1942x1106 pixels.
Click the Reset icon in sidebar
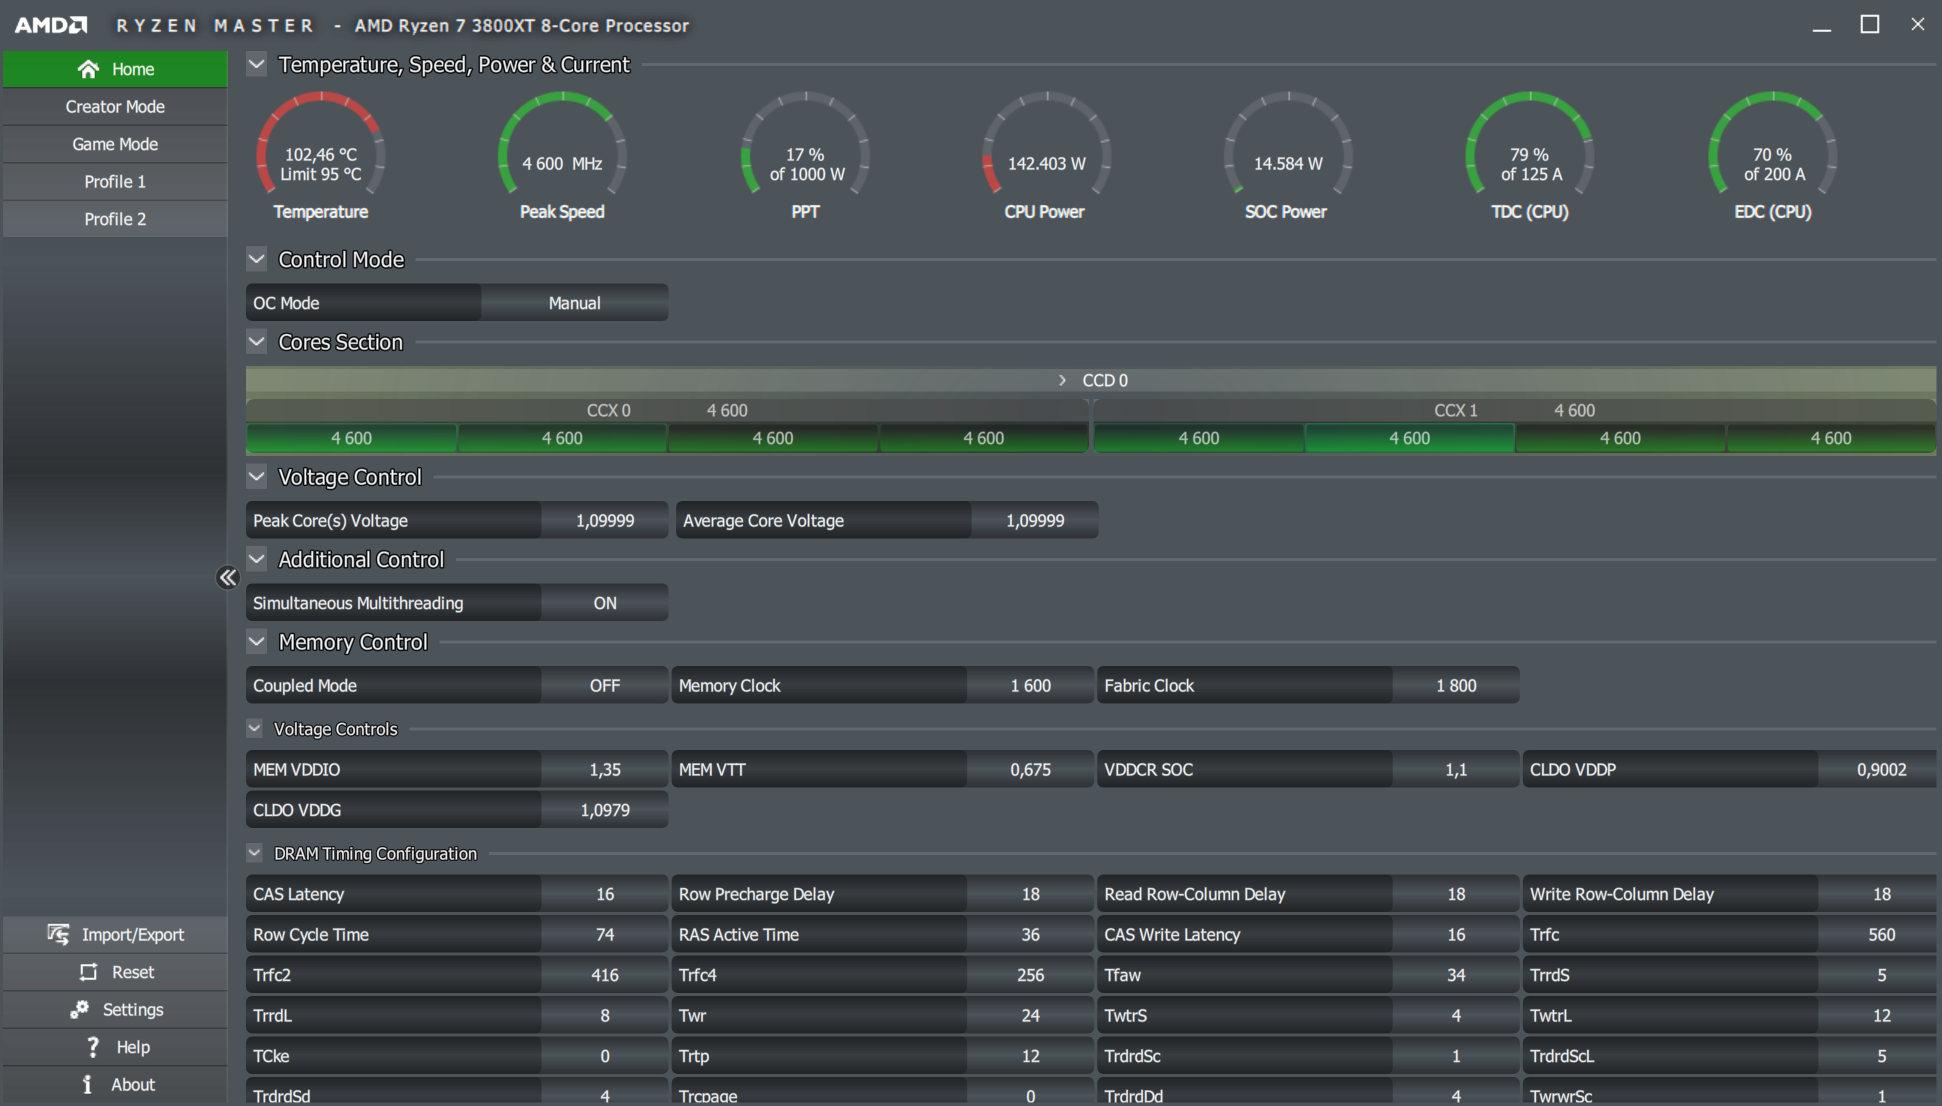[x=89, y=972]
